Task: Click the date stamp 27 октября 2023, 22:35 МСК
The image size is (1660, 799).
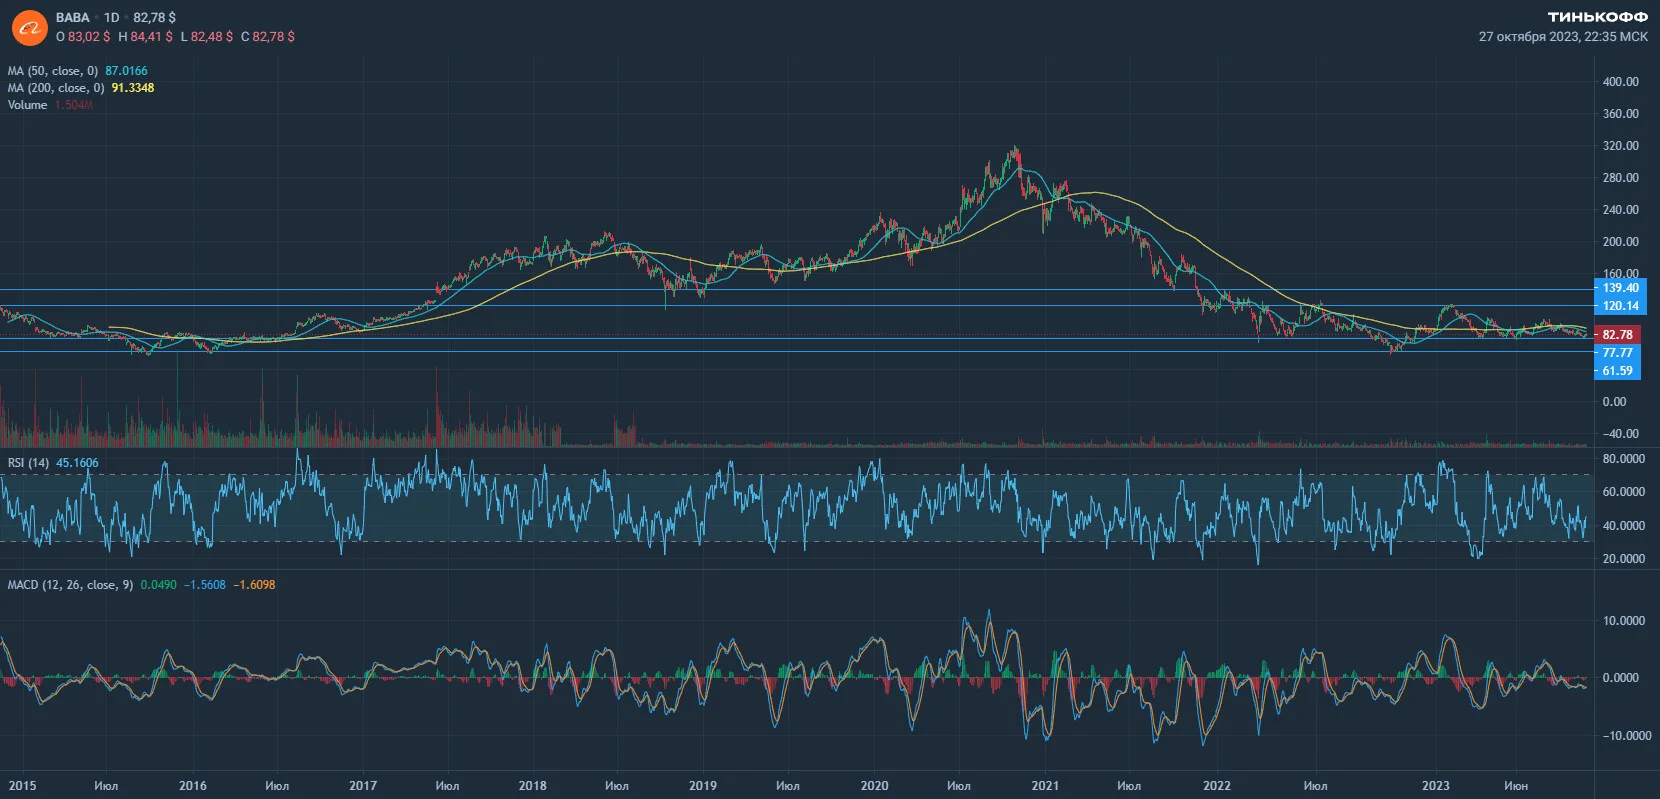Action: (1563, 37)
